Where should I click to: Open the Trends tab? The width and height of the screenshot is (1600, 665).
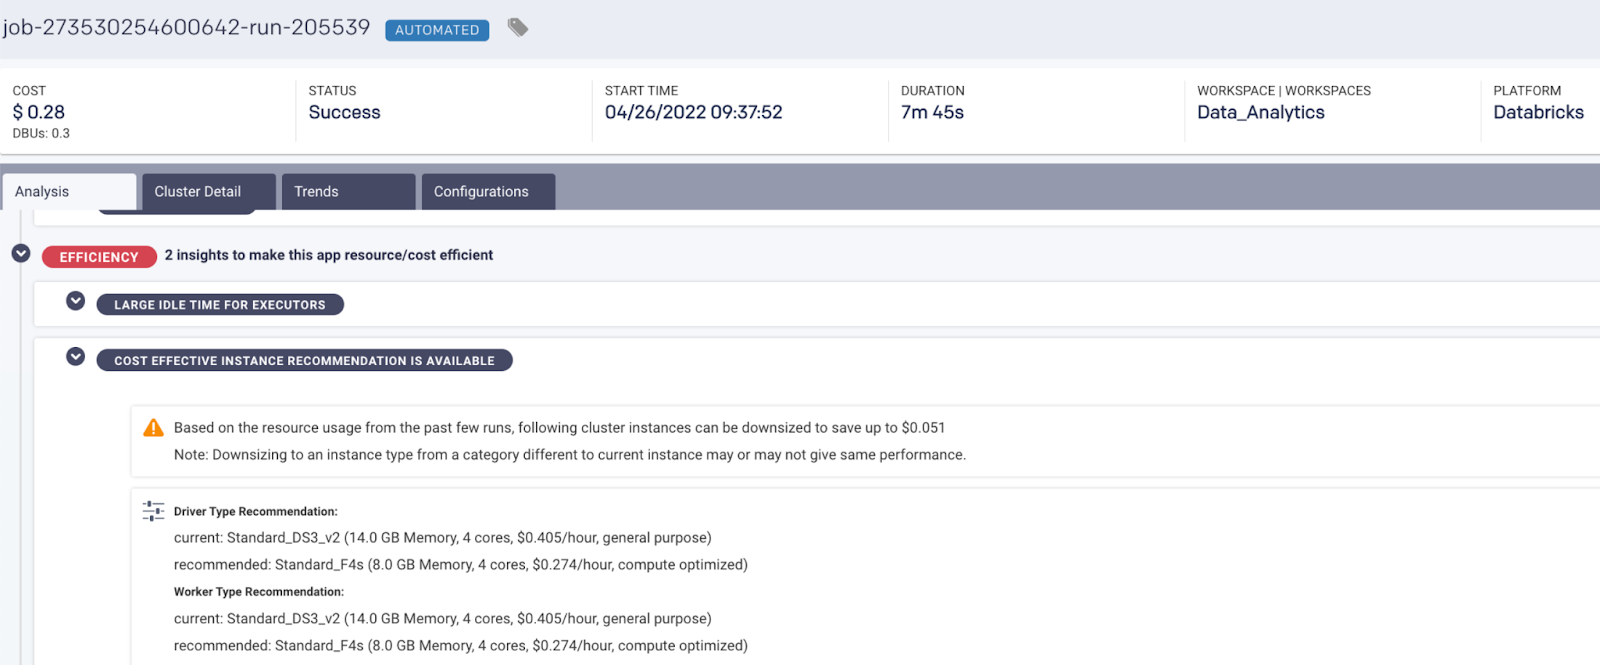pyautogui.click(x=348, y=192)
